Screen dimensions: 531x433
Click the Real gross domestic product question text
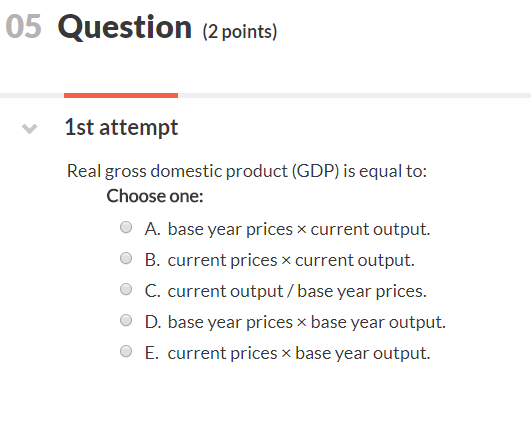pos(247,171)
